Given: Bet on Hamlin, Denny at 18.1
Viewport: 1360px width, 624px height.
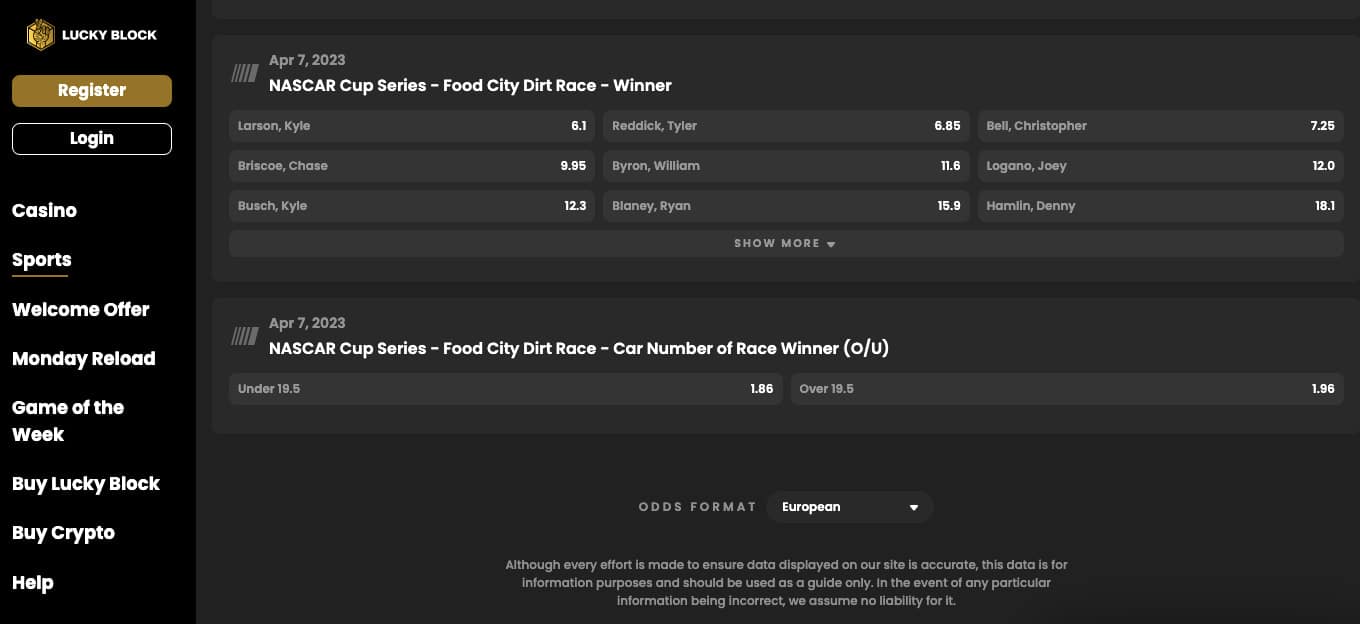Looking at the screenshot, I should tap(1160, 206).
